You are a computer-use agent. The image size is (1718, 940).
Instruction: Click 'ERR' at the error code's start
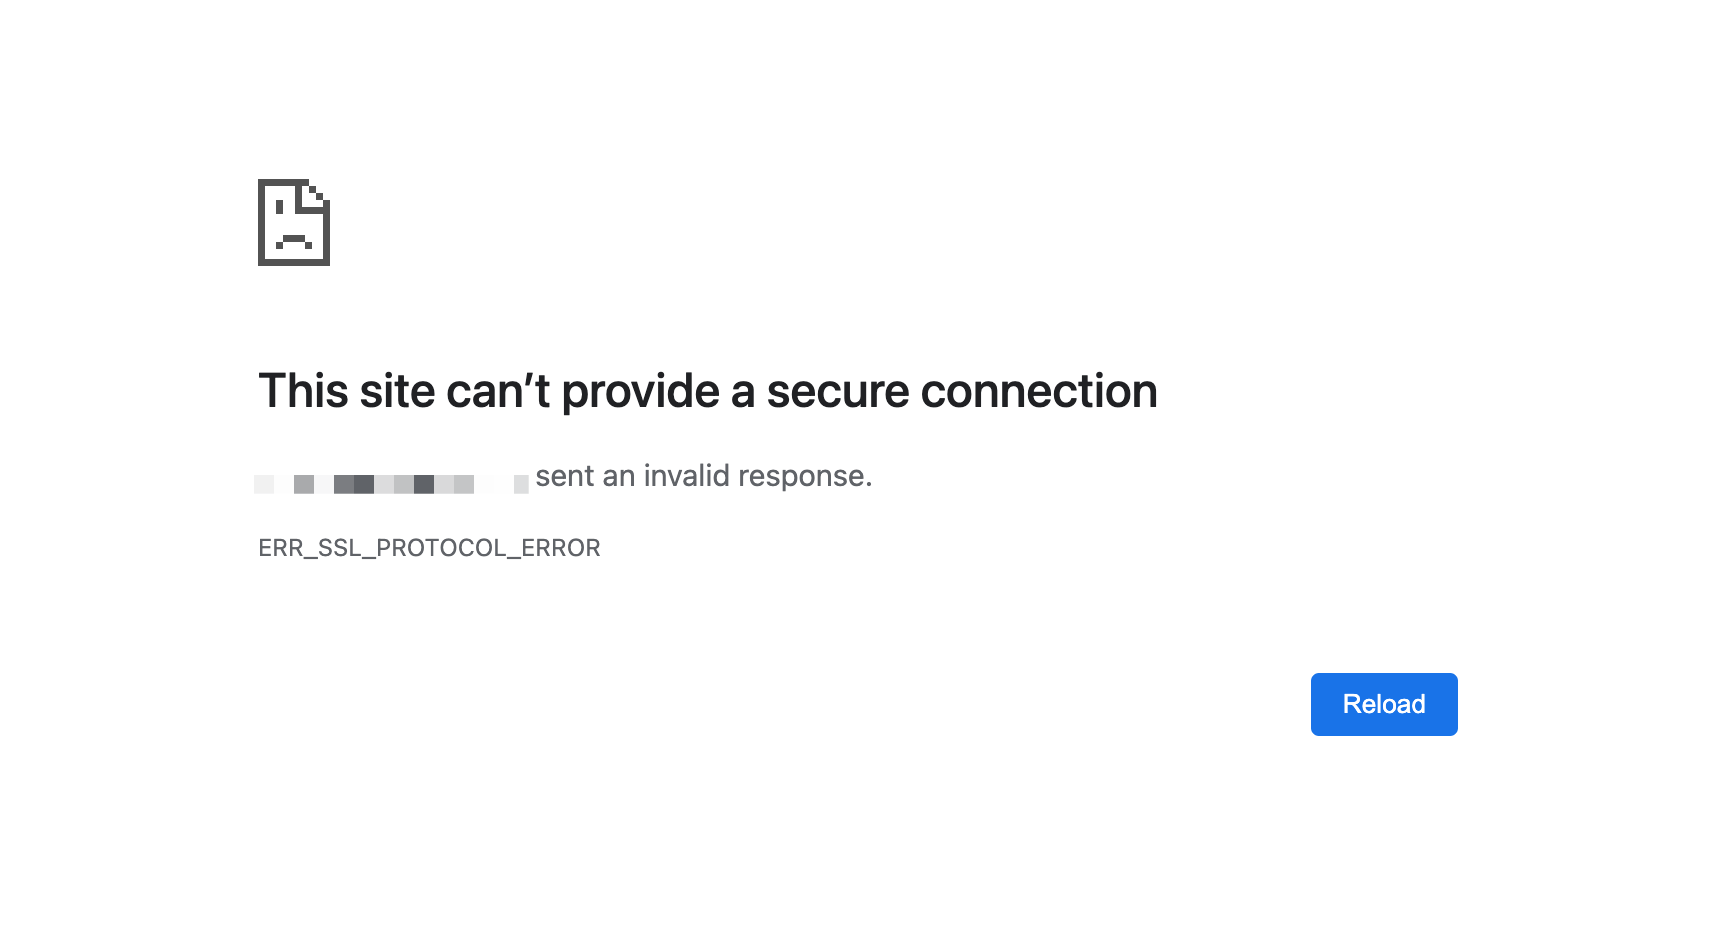280,548
